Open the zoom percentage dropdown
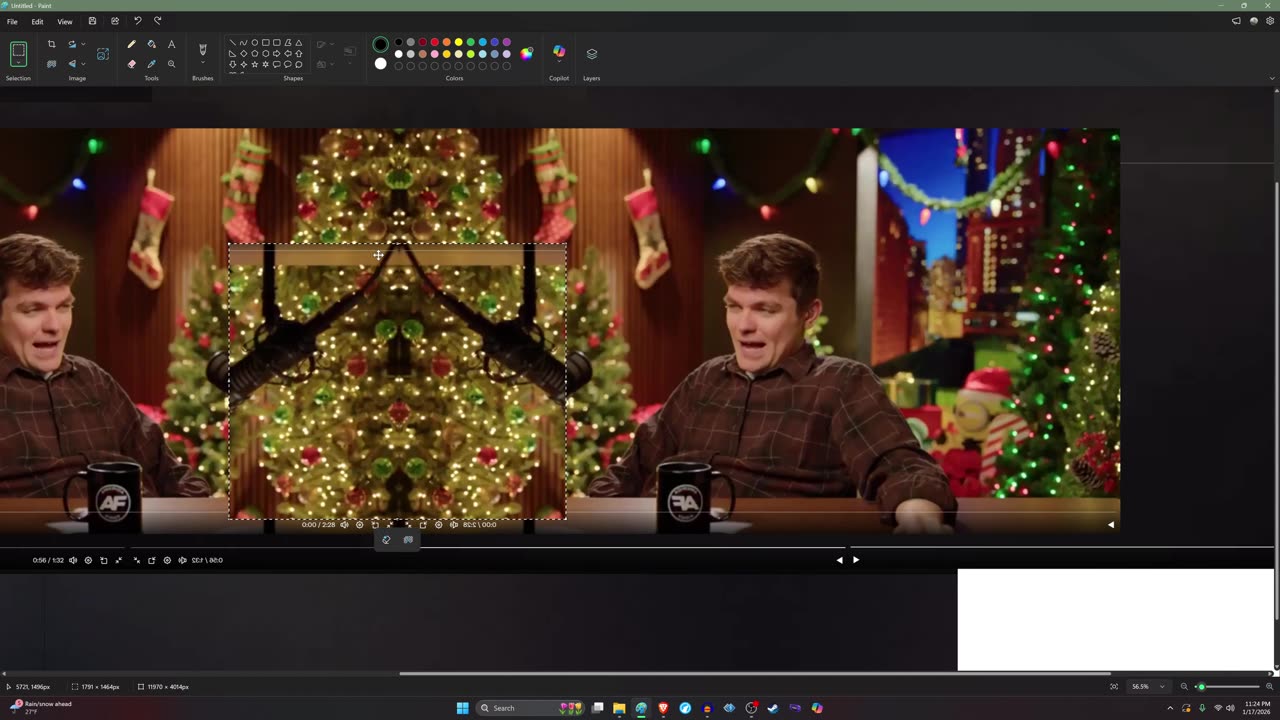Image resolution: width=1280 pixels, height=720 pixels. pos(1162,687)
